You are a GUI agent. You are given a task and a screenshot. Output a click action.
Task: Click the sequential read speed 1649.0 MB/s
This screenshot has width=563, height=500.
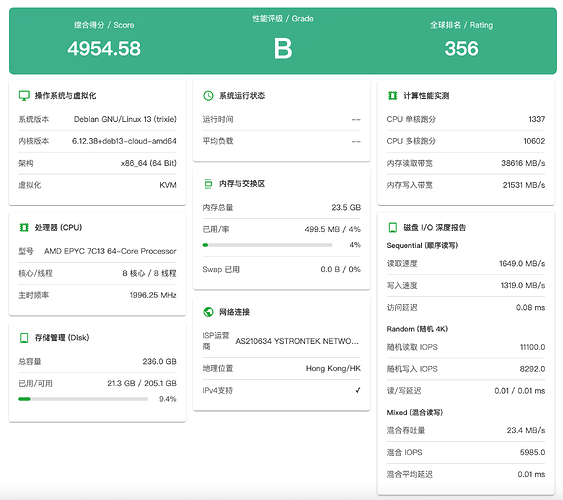(522, 264)
